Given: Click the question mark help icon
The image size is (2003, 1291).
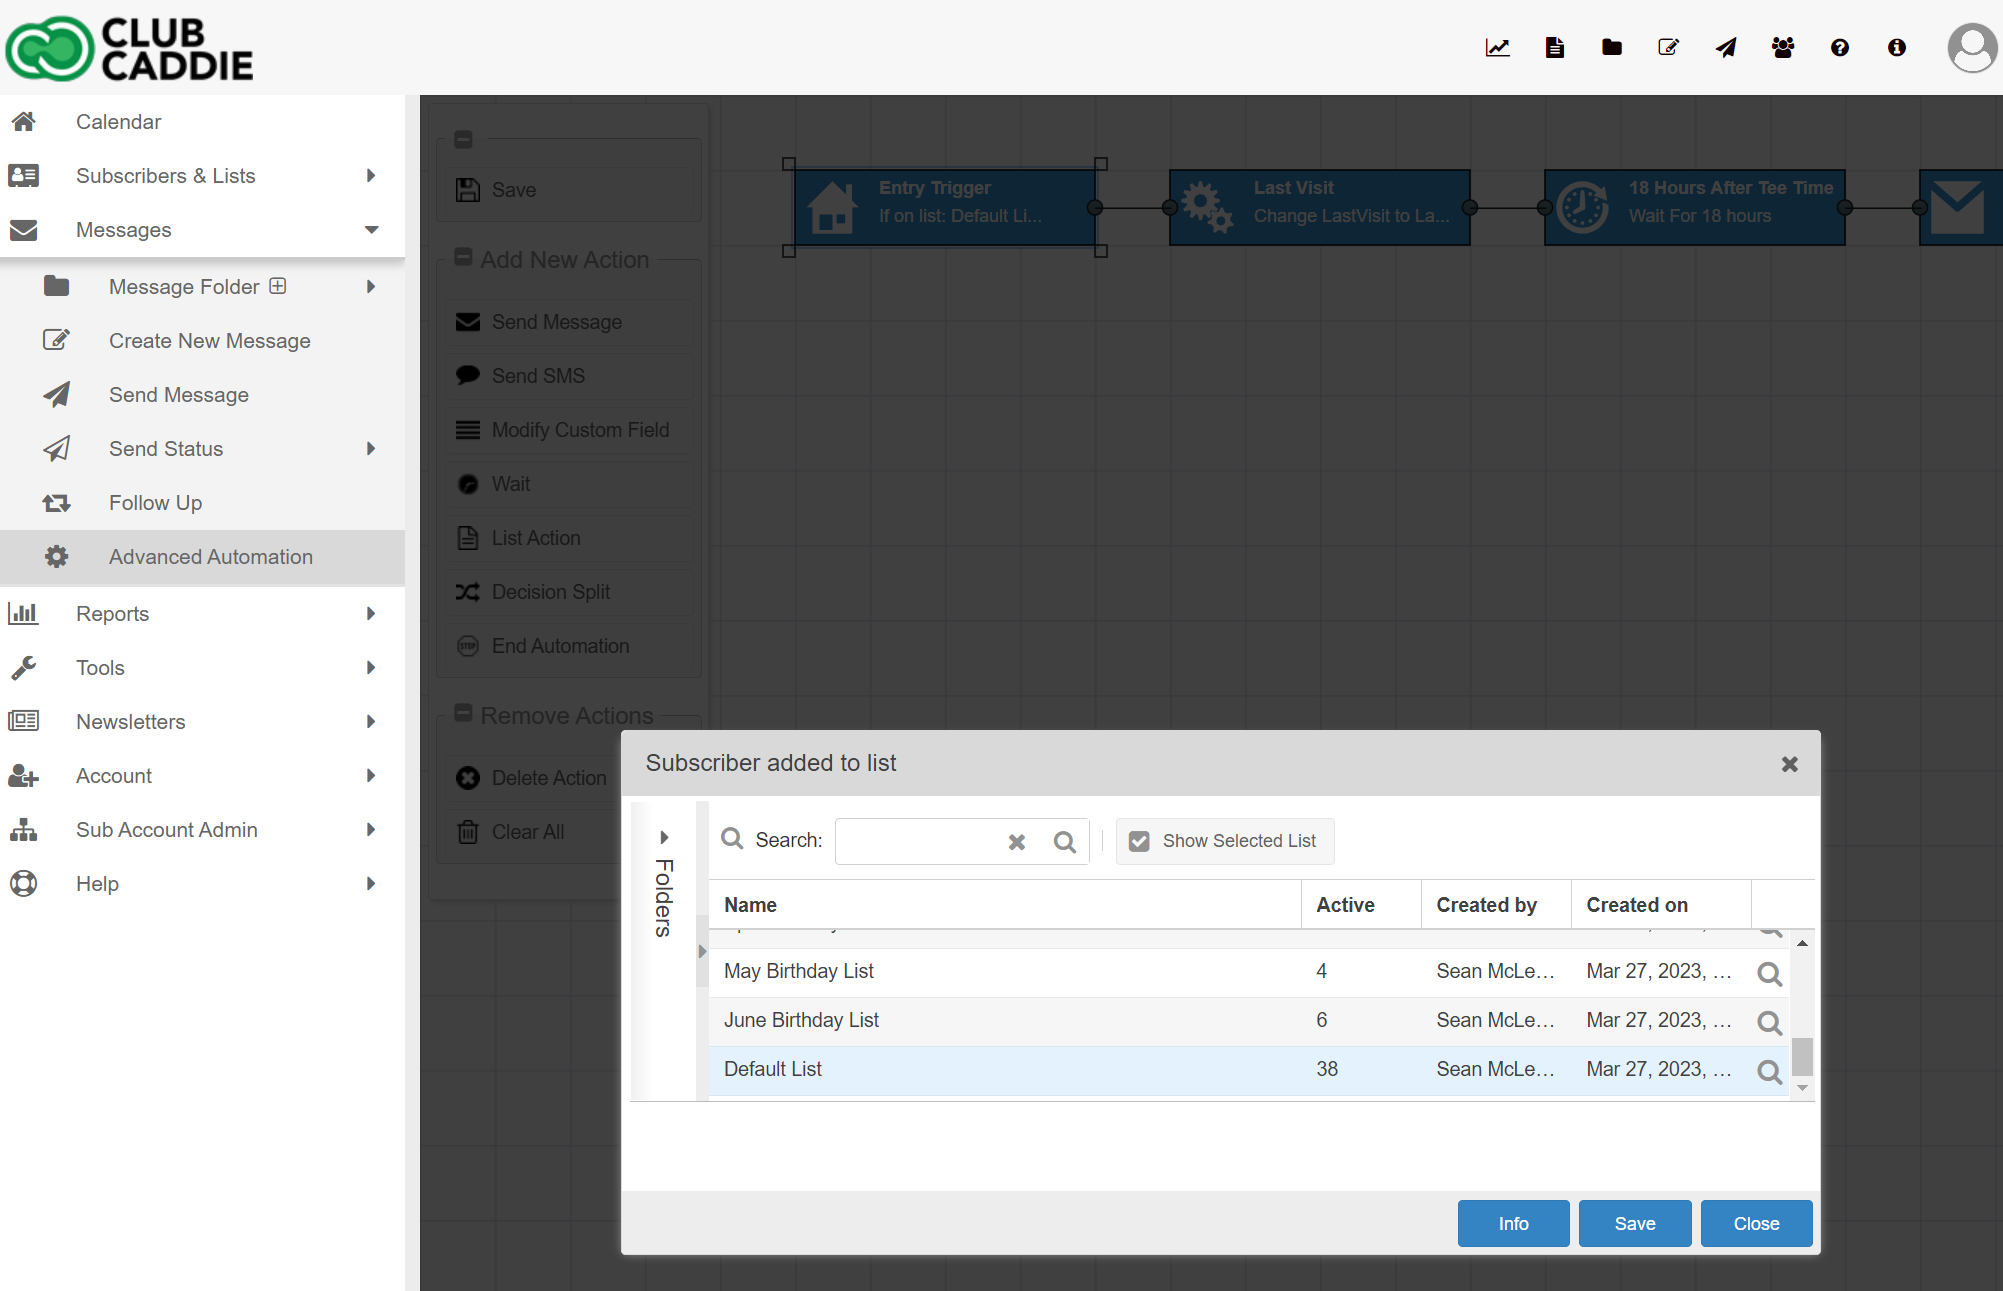Looking at the screenshot, I should [x=1839, y=47].
